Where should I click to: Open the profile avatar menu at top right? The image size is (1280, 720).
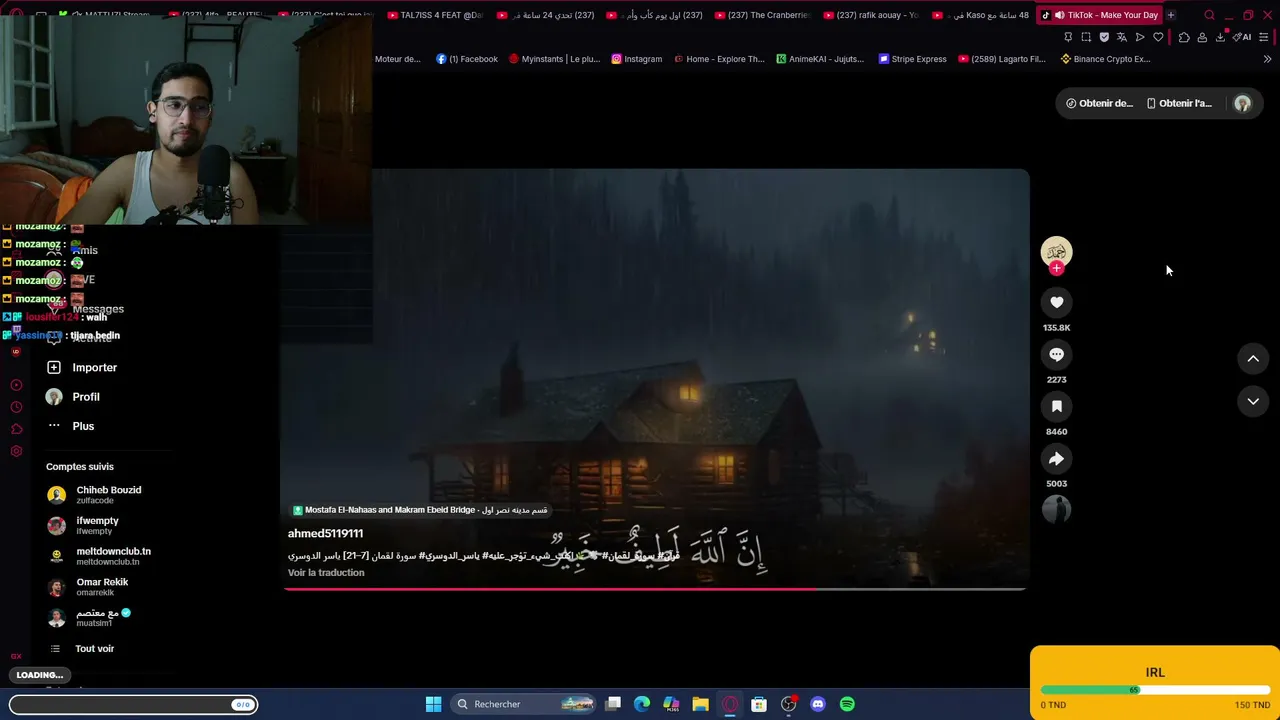pos(1242,103)
